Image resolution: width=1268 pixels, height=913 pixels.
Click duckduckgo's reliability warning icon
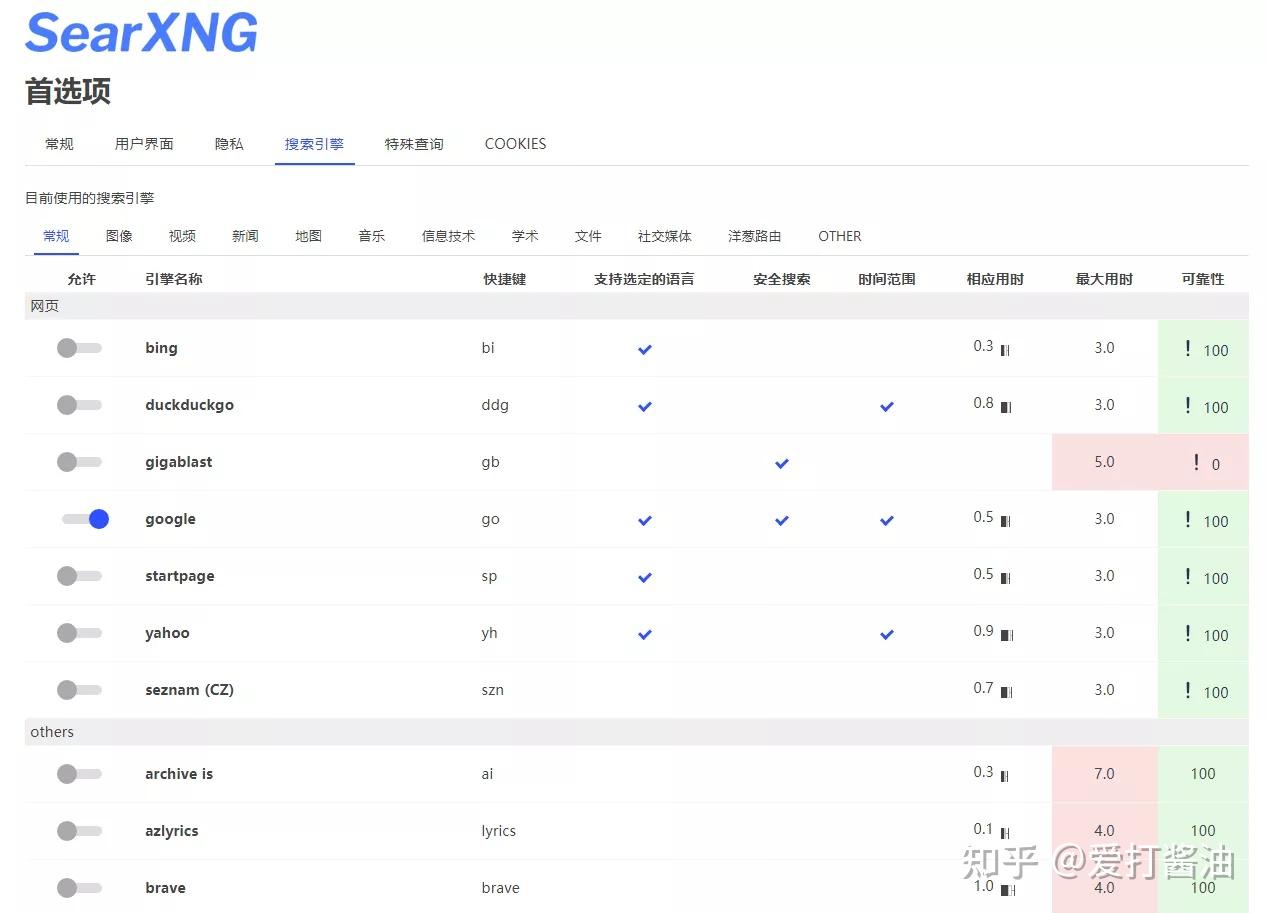(1188, 405)
